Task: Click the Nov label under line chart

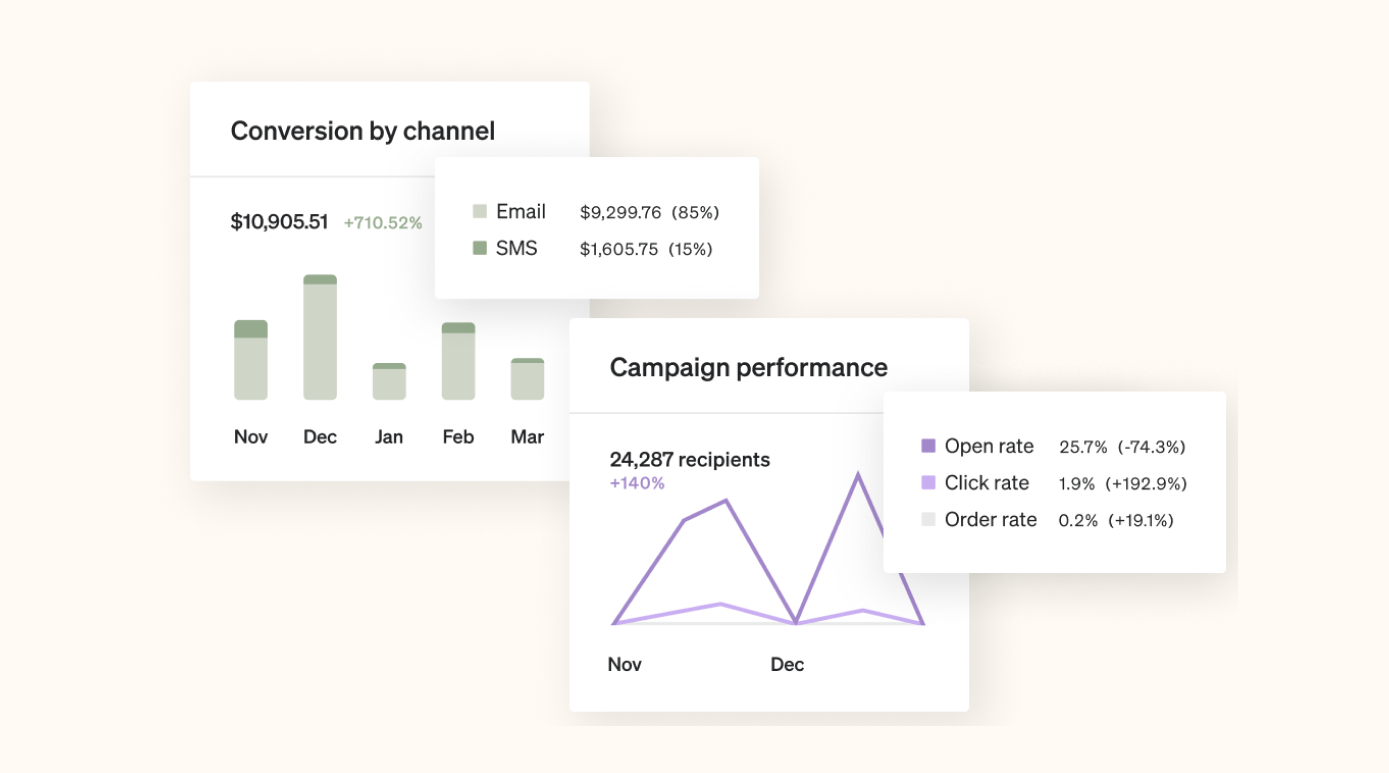Action: tap(625, 664)
